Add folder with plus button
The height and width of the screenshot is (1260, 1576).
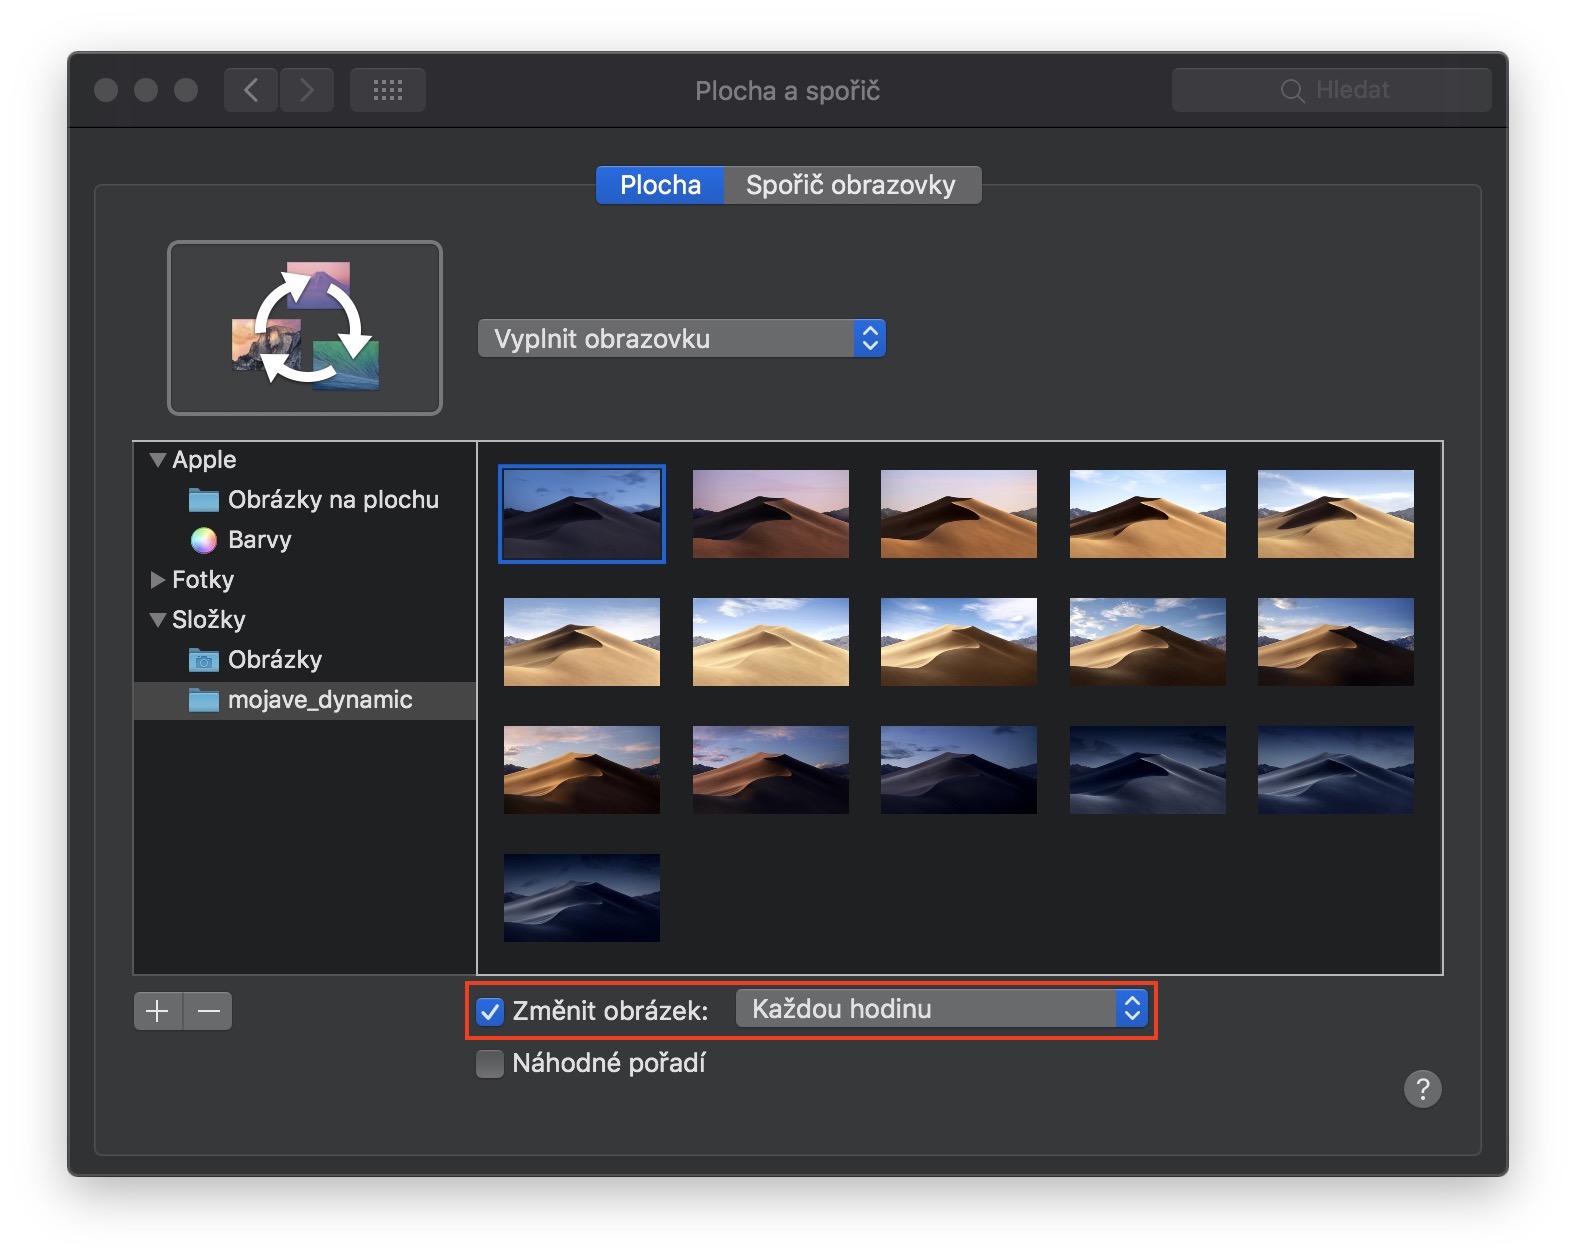click(x=158, y=1011)
